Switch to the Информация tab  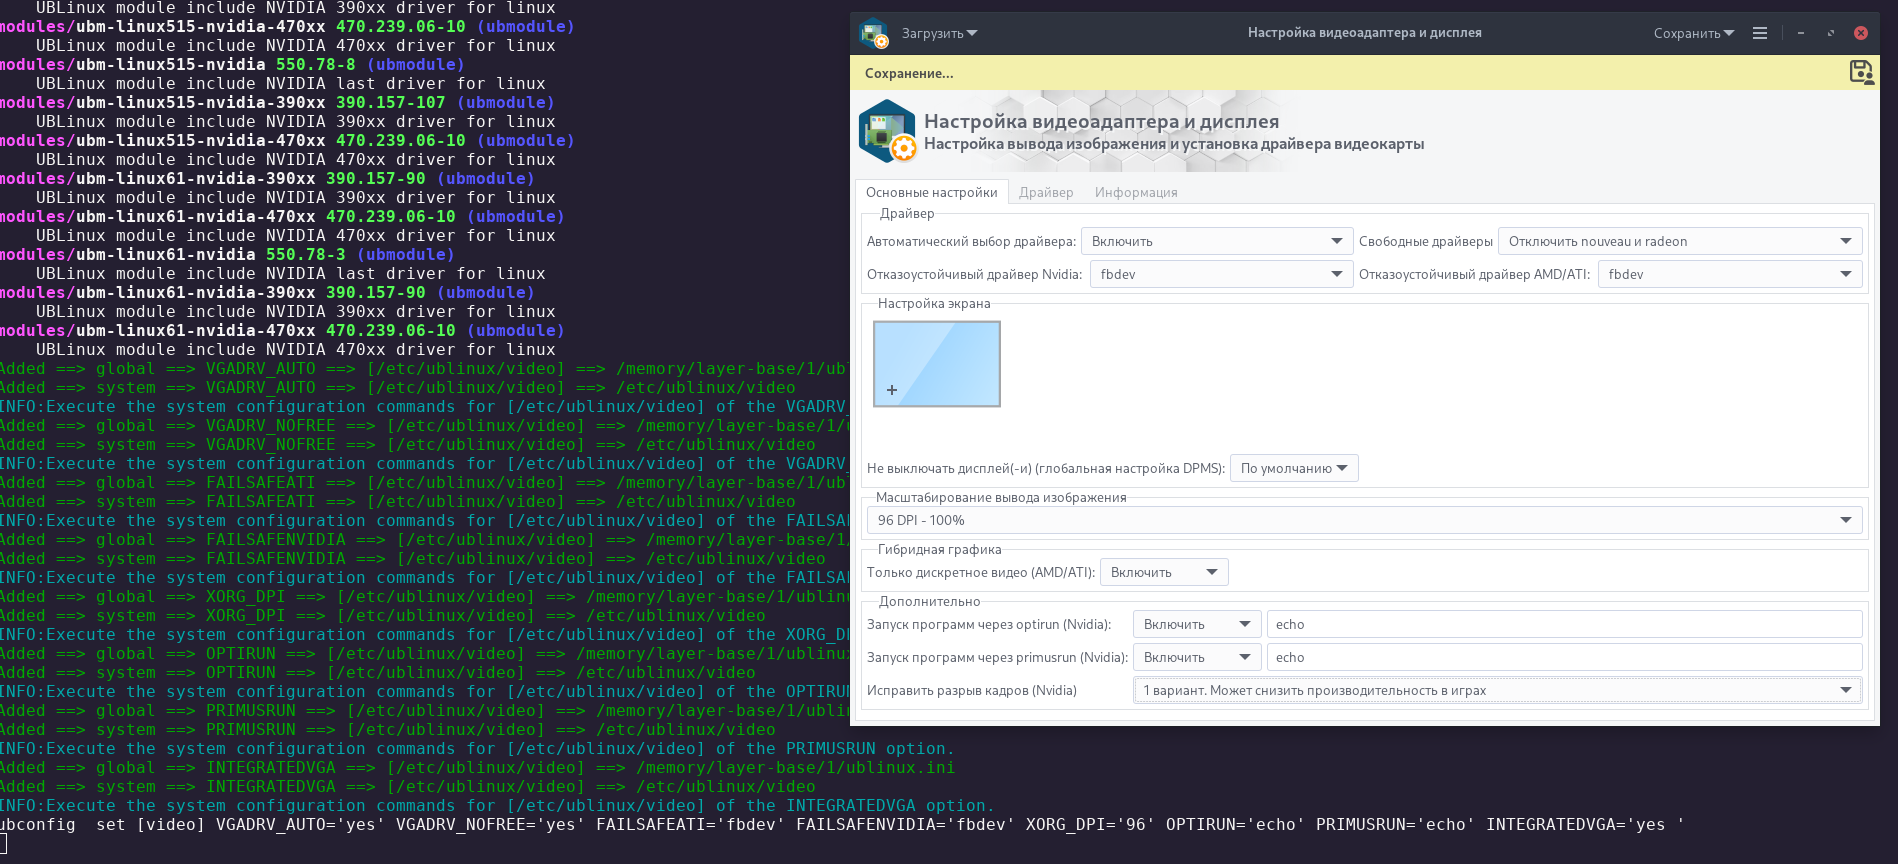pyautogui.click(x=1135, y=192)
